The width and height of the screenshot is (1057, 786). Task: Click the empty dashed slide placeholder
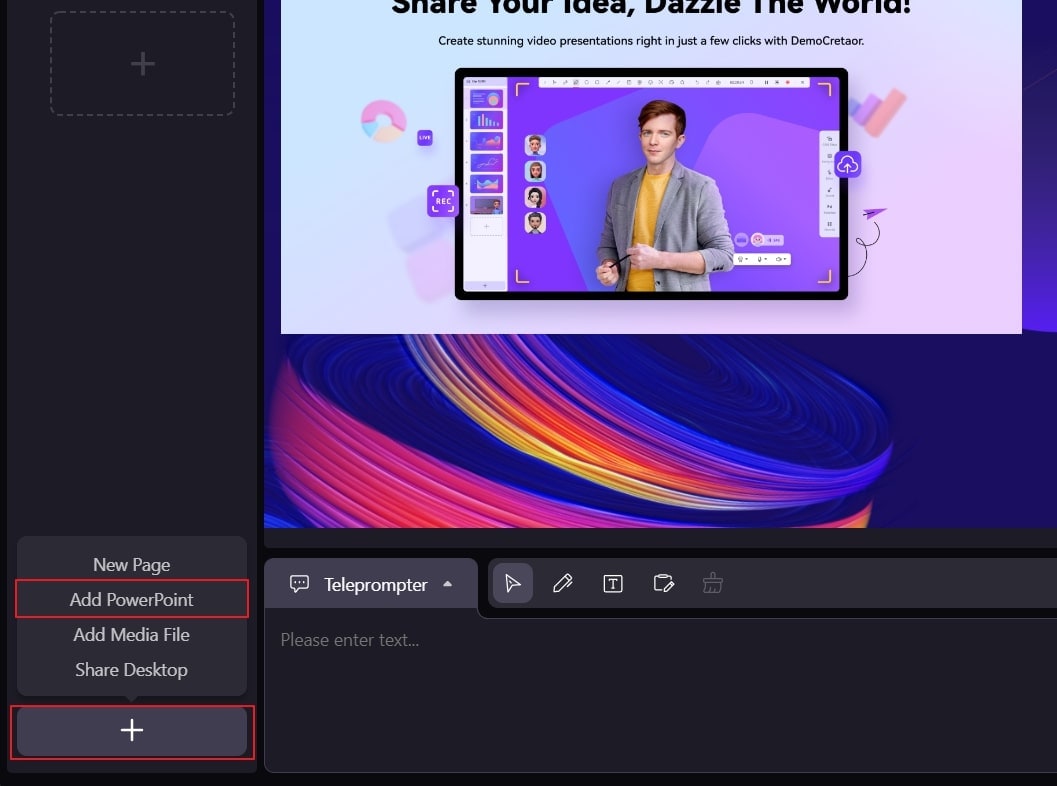[x=142, y=63]
